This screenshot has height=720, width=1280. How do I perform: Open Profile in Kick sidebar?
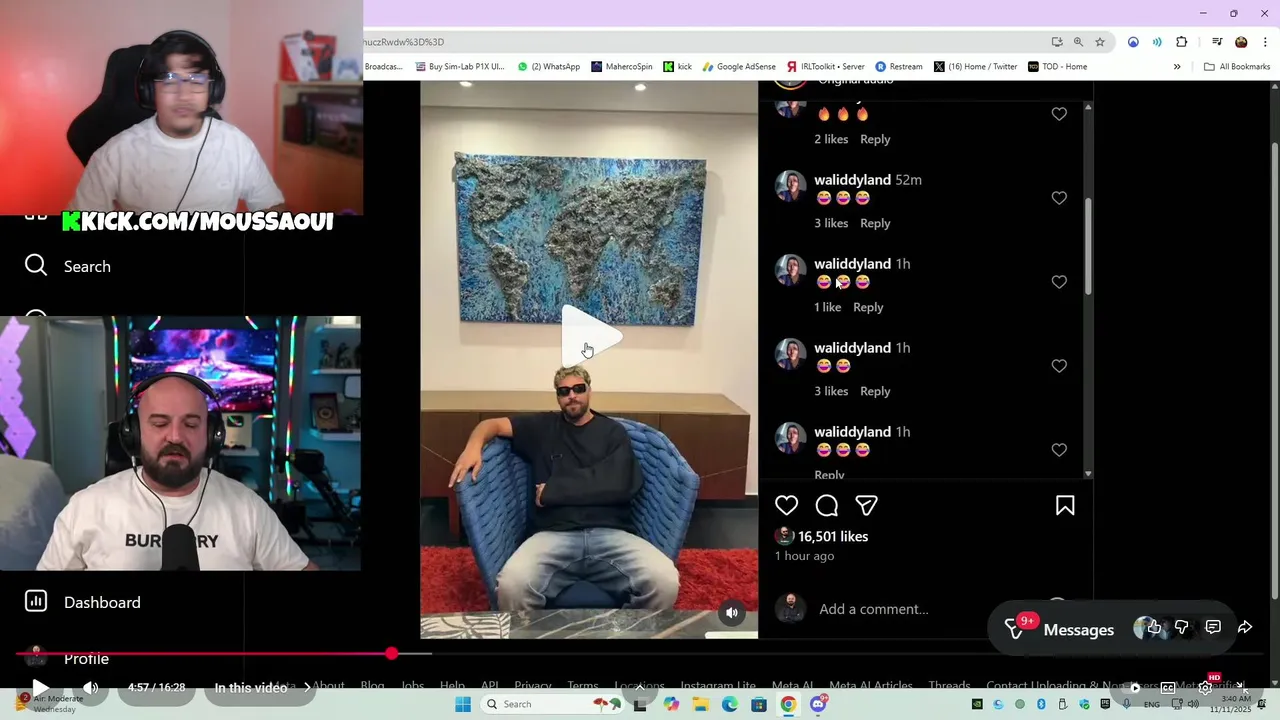point(67,658)
